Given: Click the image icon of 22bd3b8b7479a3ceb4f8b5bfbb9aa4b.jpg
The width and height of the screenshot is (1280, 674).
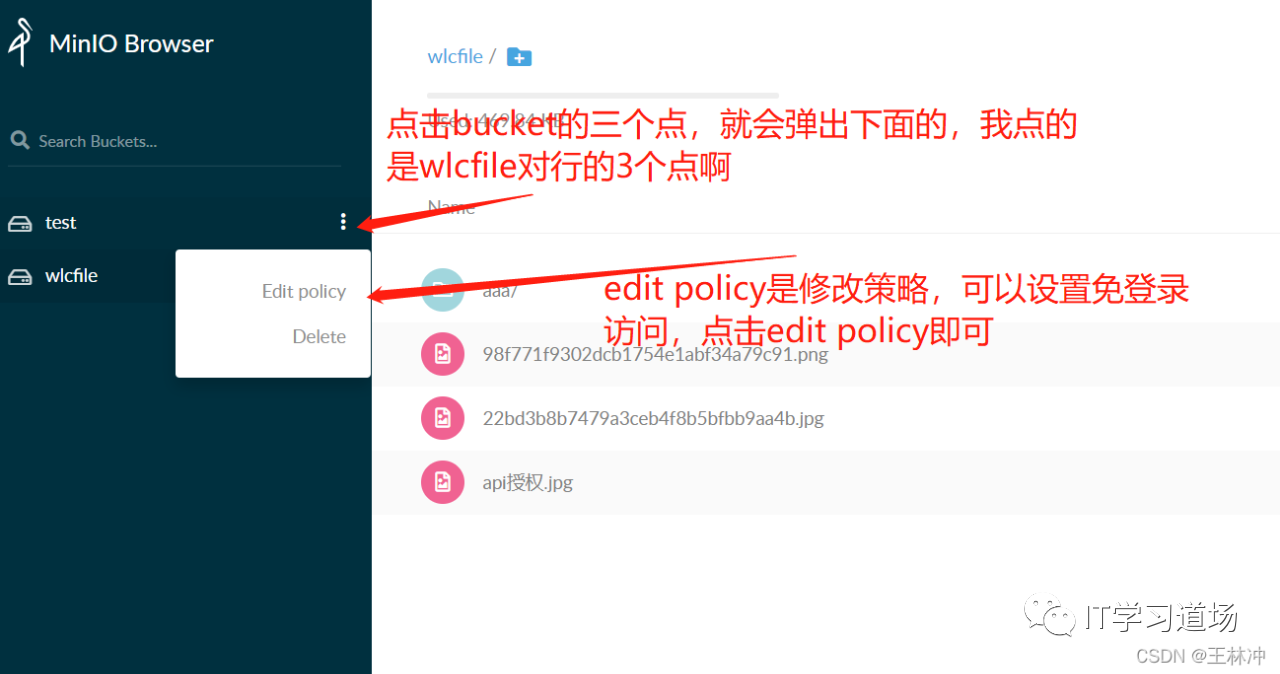Looking at the screenshot, I should click(x=443, y=418).
